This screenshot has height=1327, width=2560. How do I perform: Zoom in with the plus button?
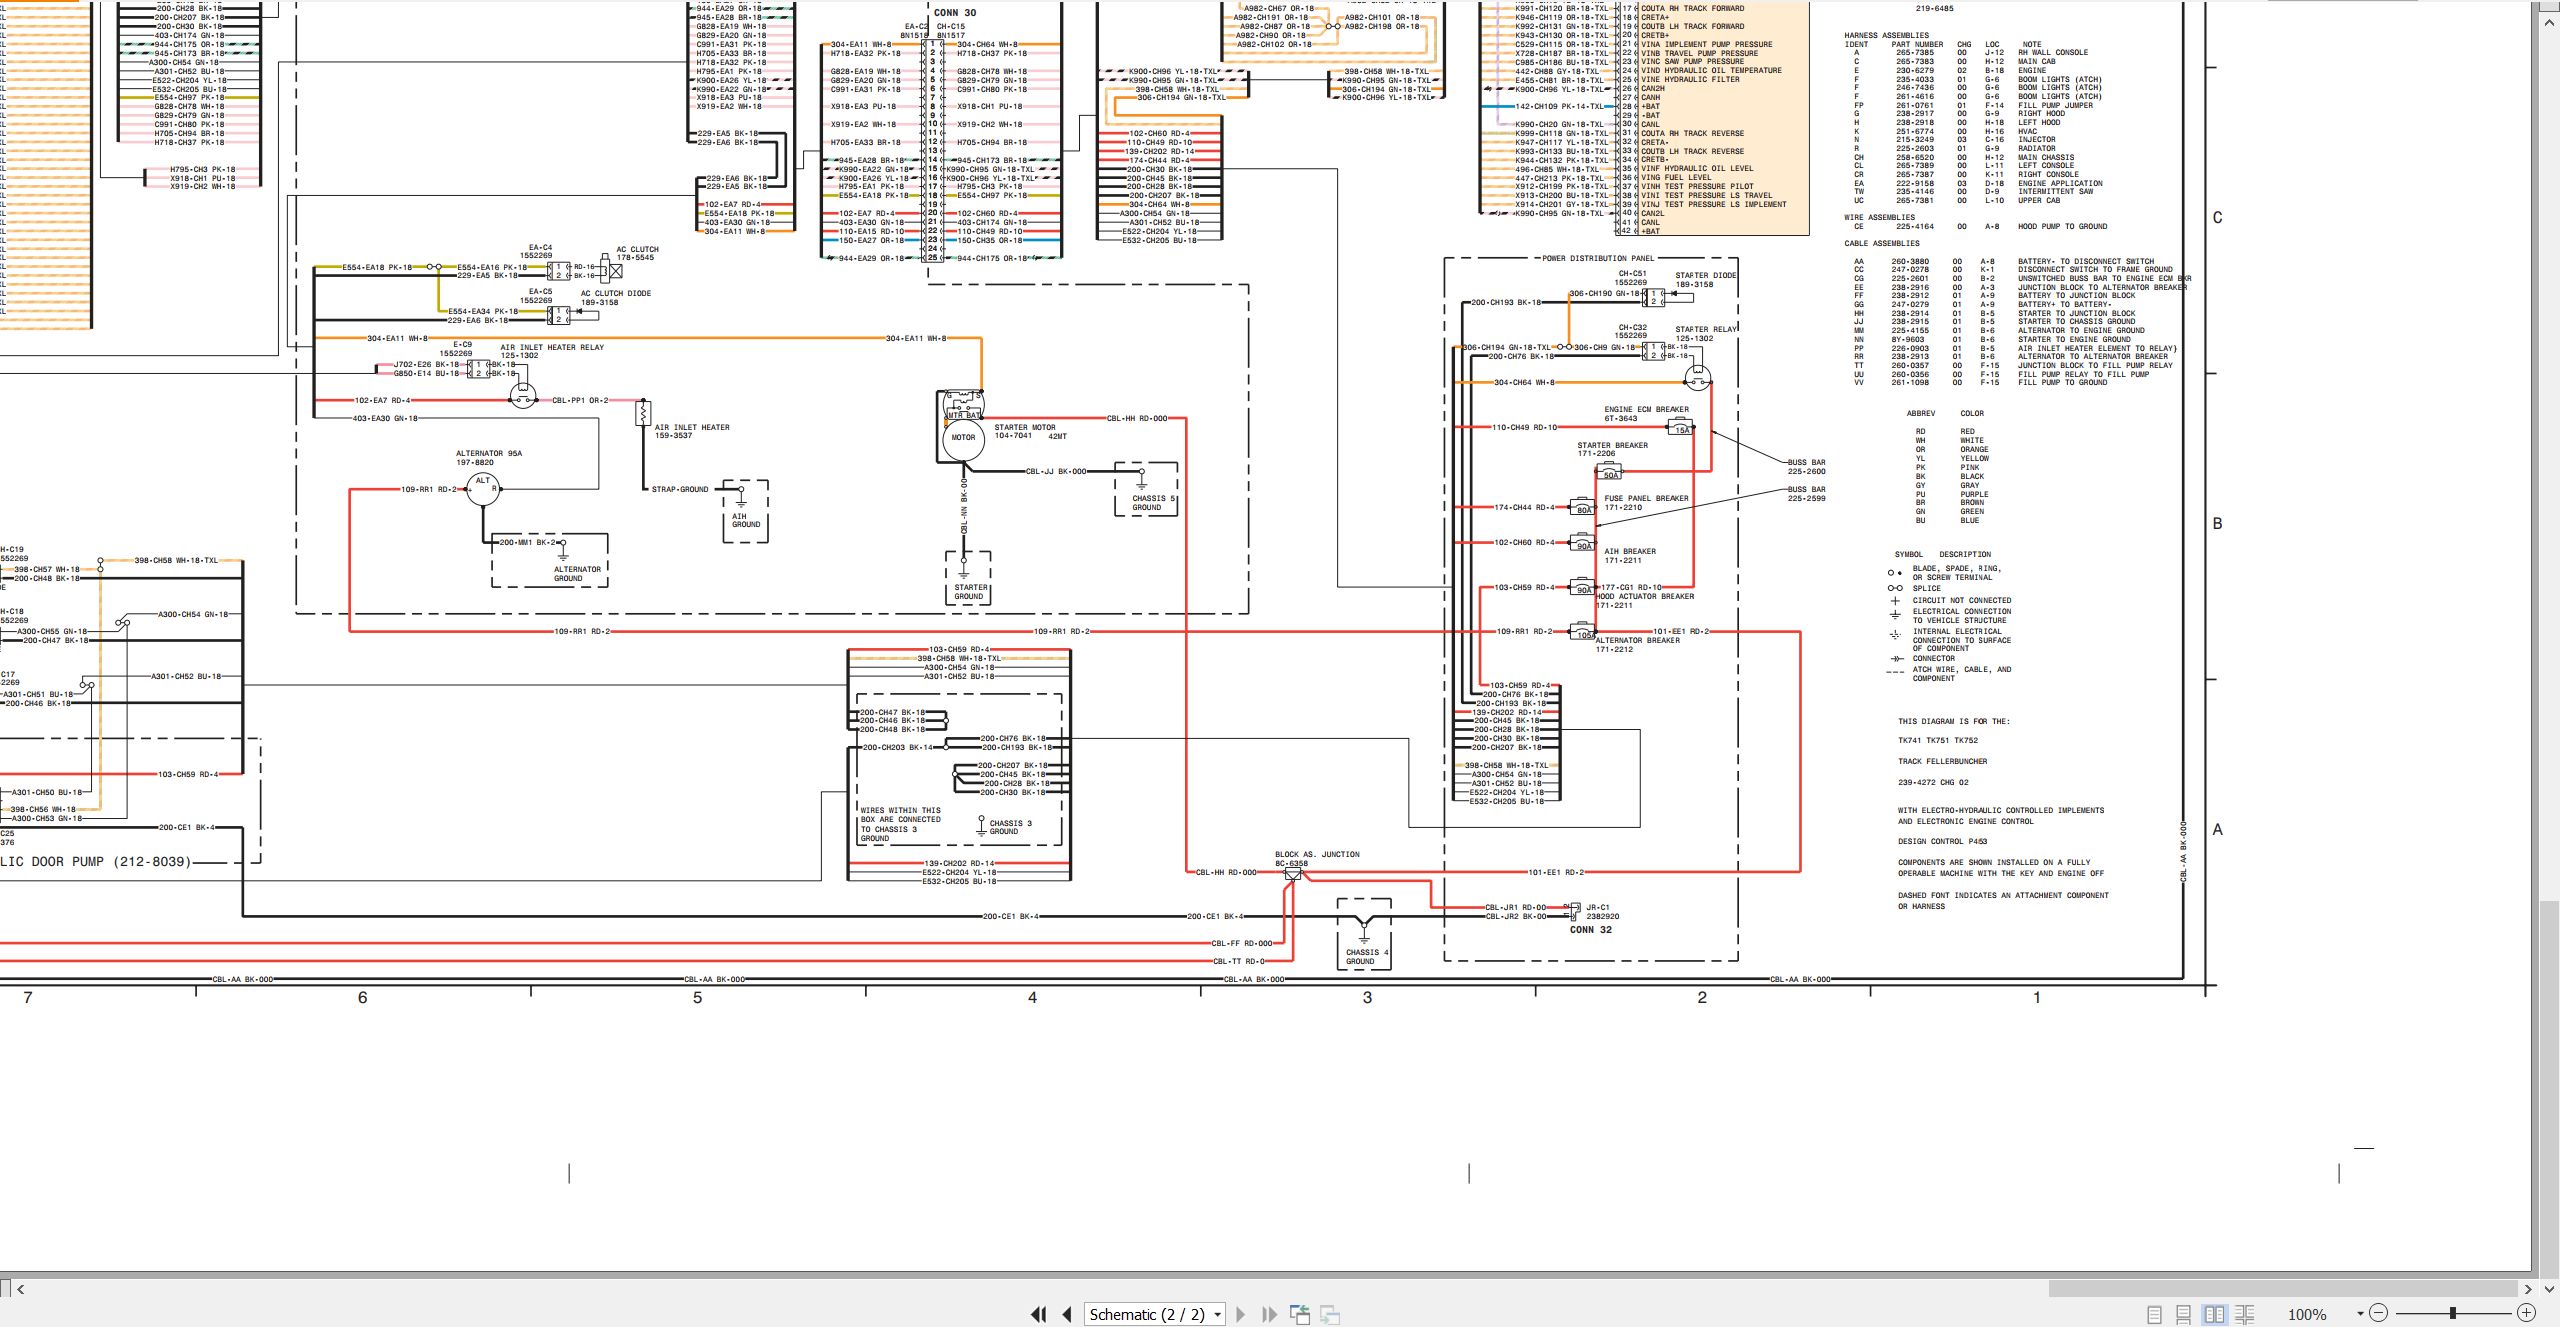[2526, 1313]
